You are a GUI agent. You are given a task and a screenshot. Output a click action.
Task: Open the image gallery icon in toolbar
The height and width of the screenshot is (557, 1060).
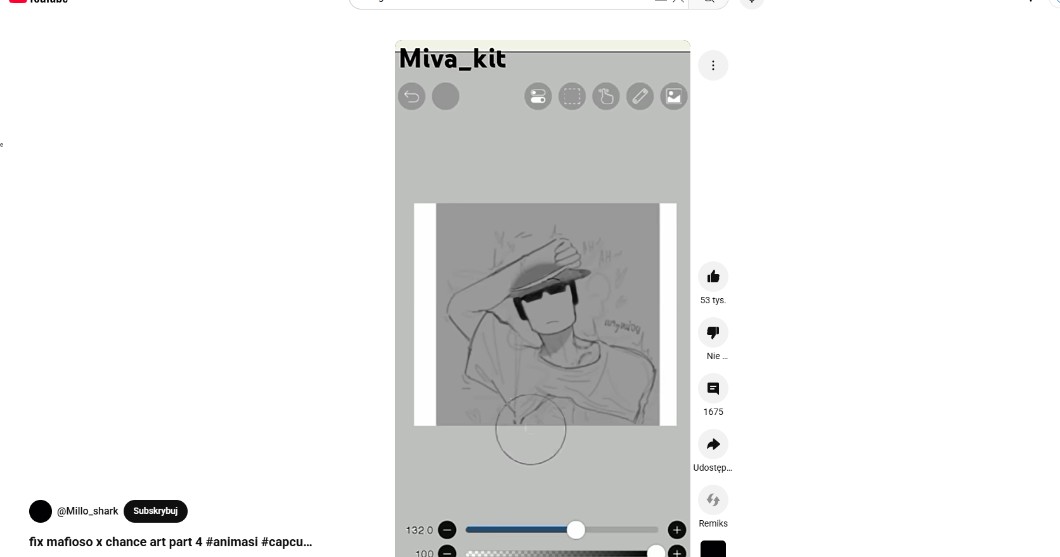[673, 96]
